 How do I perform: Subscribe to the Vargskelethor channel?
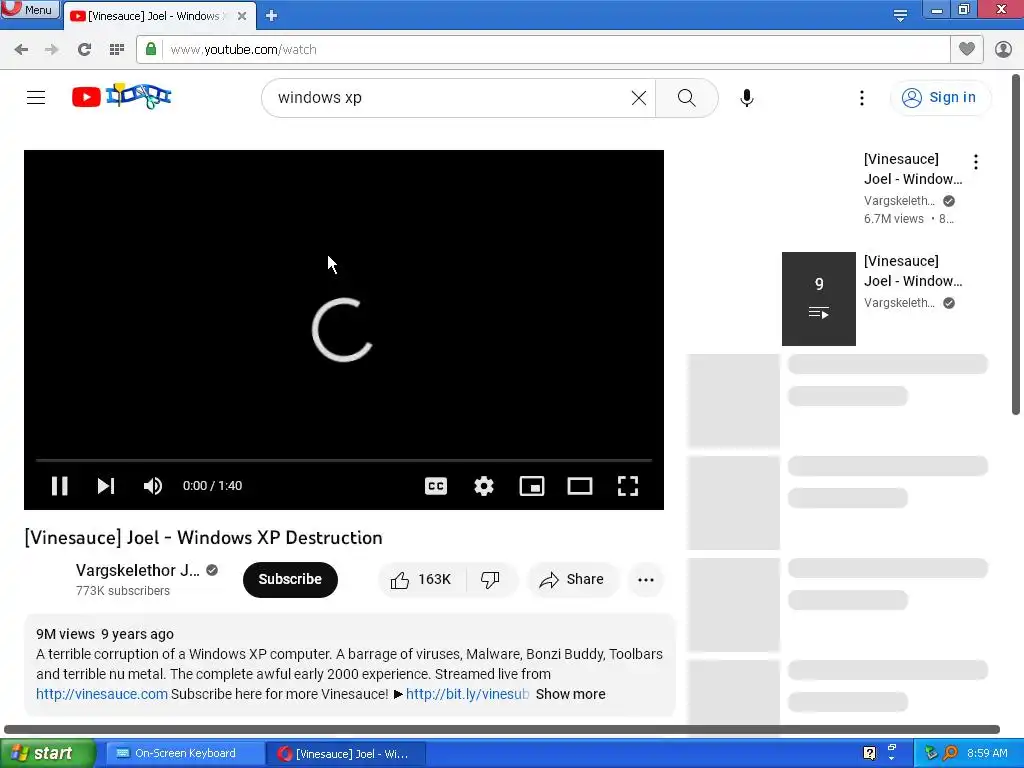tap(290, 579)
